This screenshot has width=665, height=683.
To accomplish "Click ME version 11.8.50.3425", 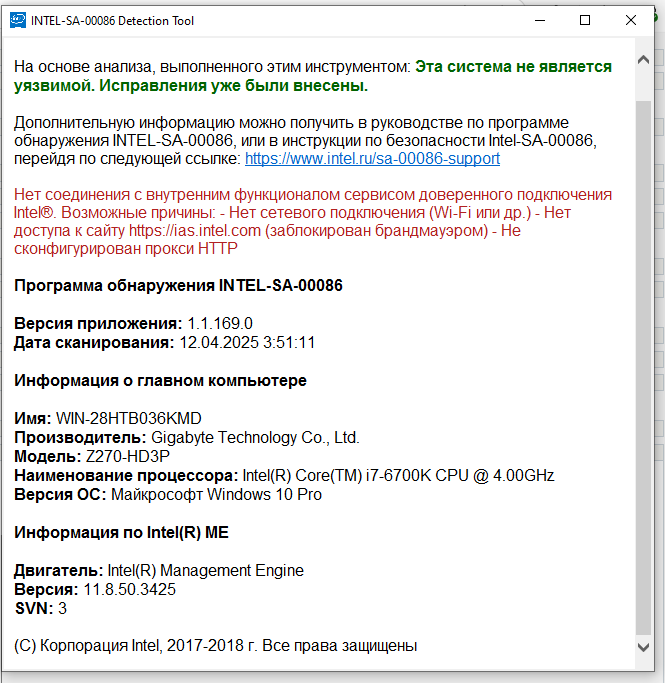I will 129,589.
